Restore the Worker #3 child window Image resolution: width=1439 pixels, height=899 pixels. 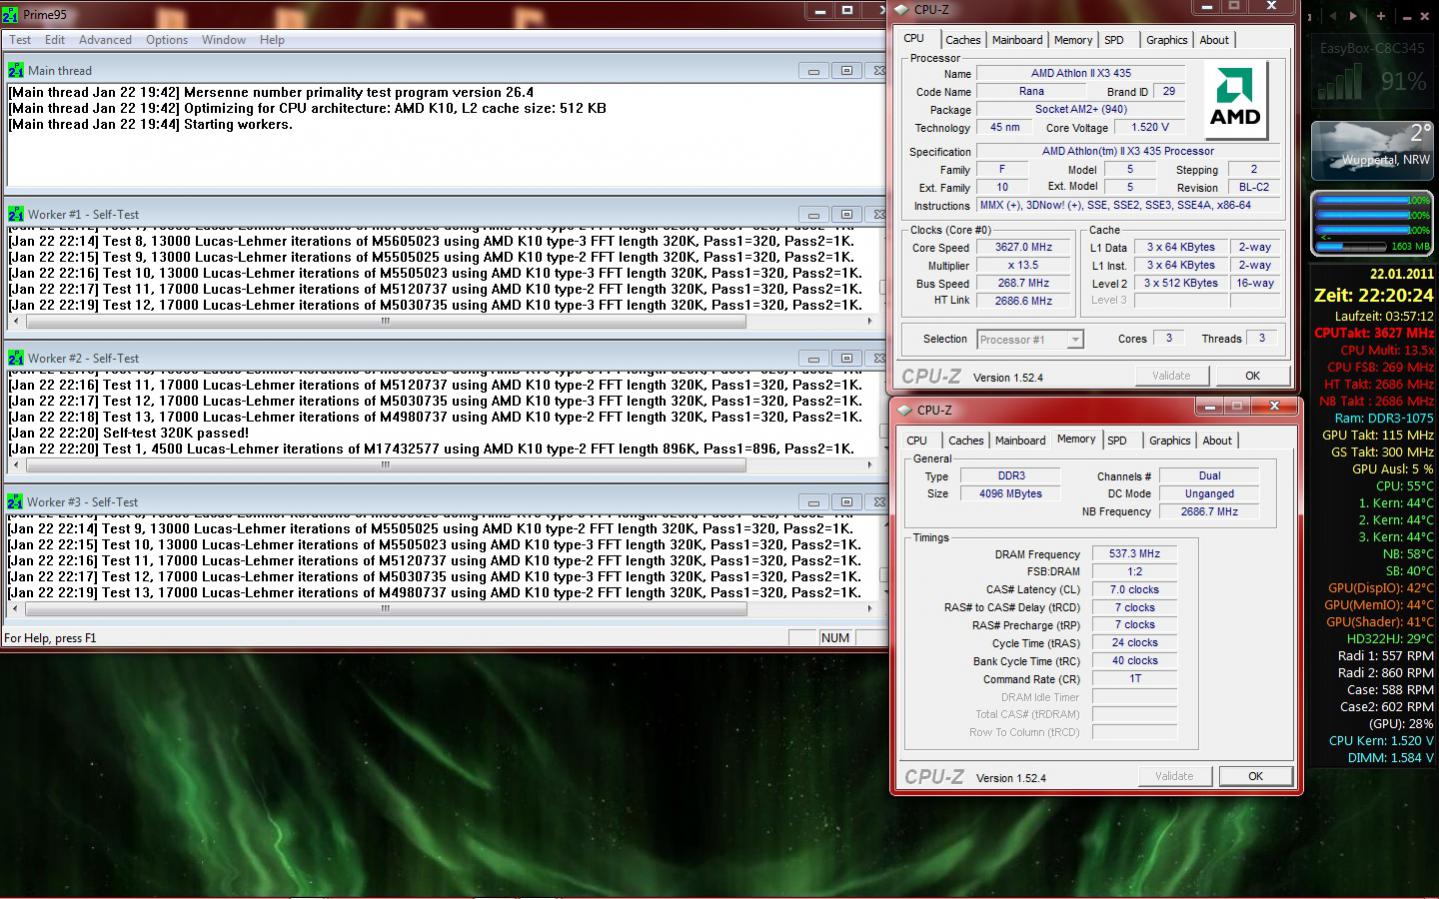pyautogui.click(x=846, y=503)
